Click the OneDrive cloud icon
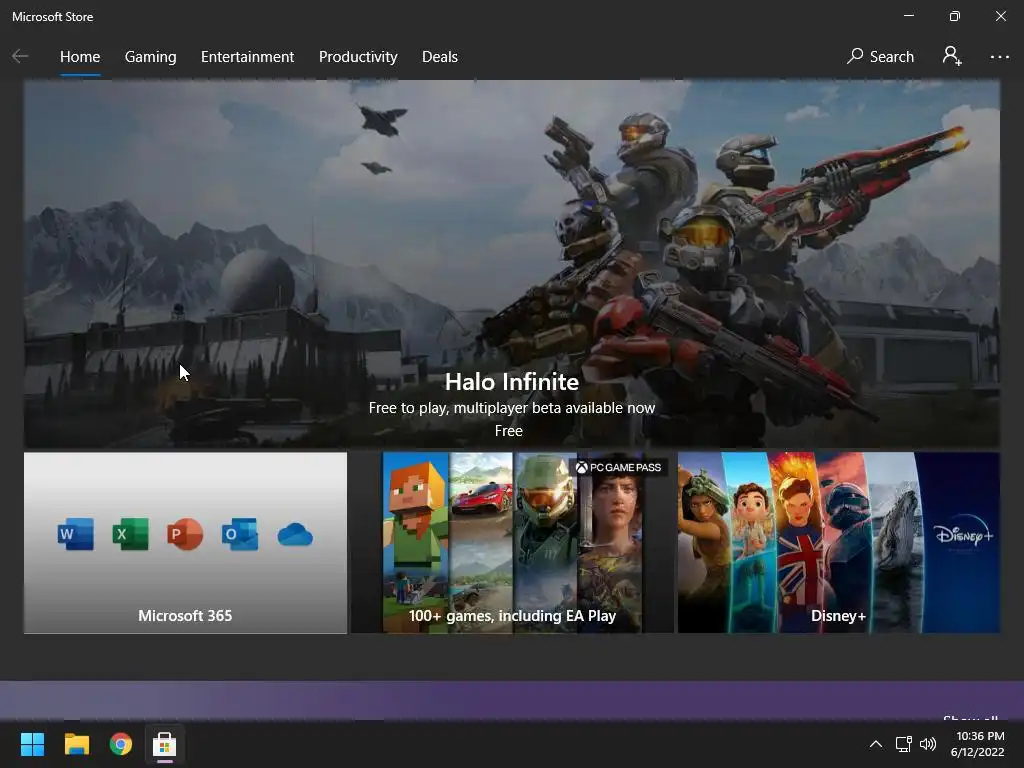Screen dimensions: 1024x768 point(295,535)
